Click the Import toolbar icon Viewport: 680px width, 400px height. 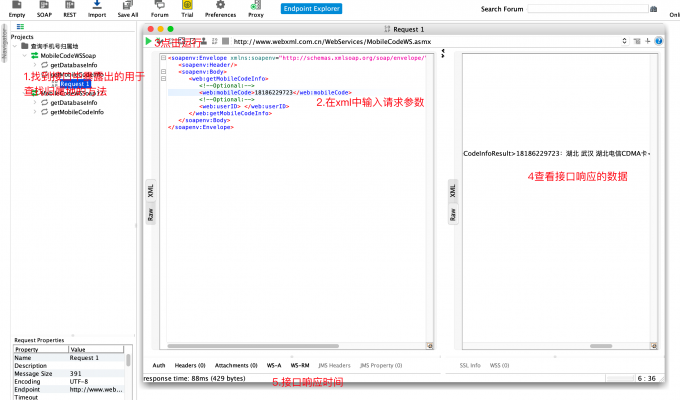[x=97, y=9]
